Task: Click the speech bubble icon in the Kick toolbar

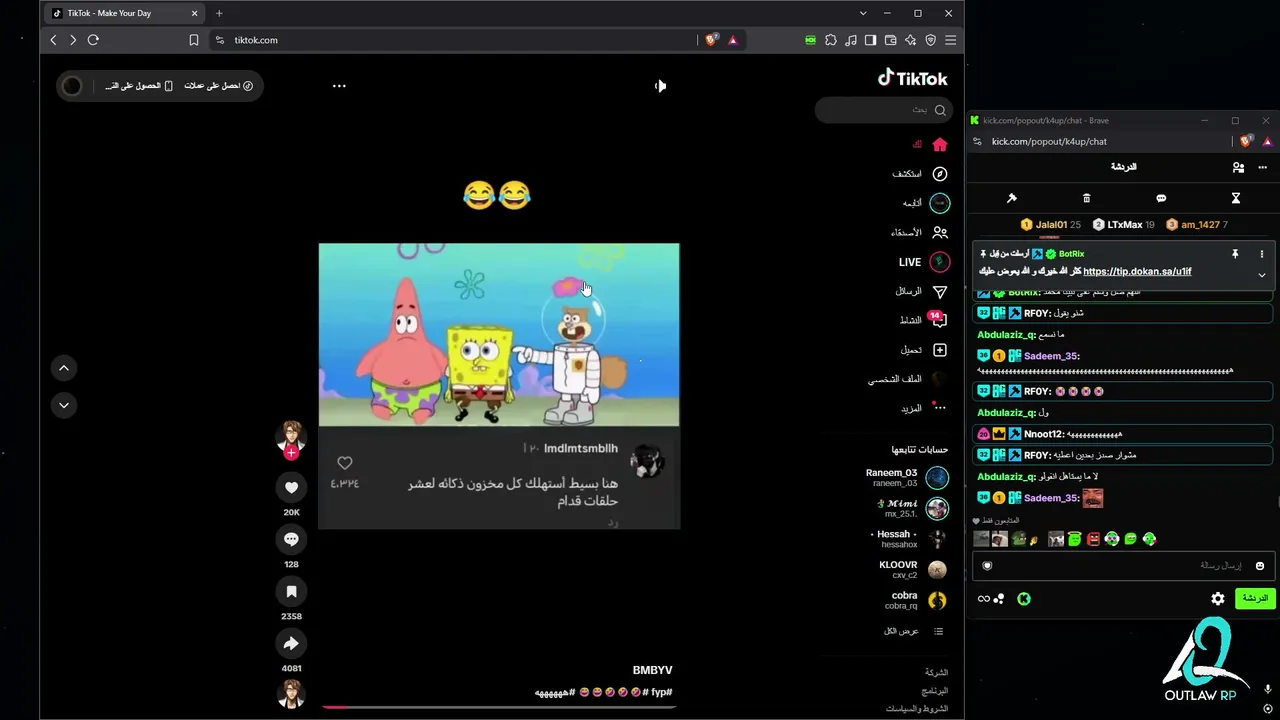Action: tap(1161, 198)
